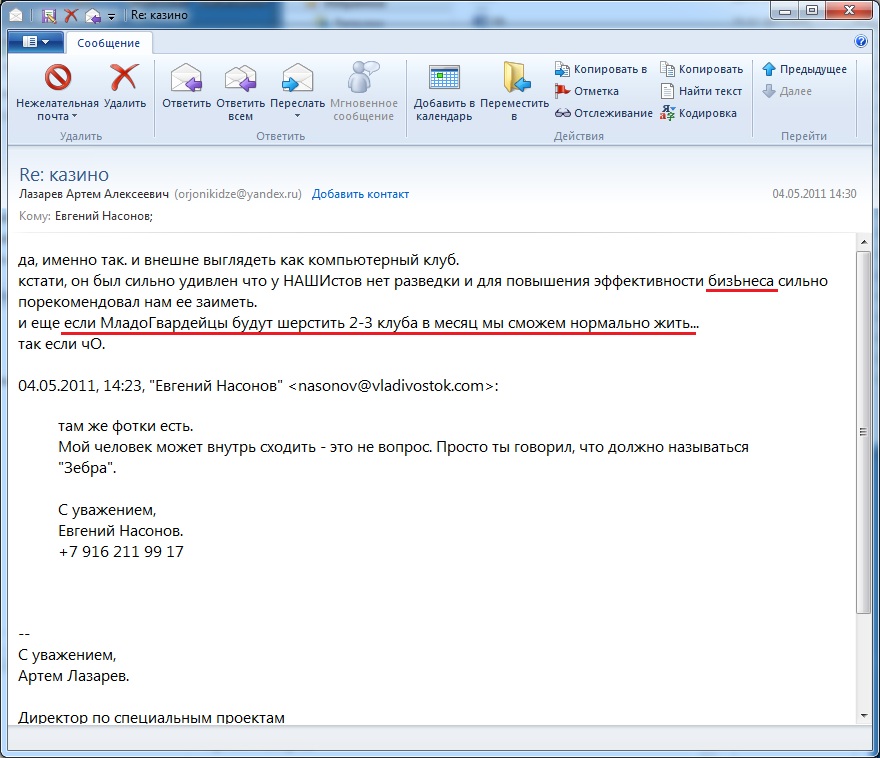Click Отслеживание to watch the conversation
Viewport: 880px width, 758px height.
[603, 113]
